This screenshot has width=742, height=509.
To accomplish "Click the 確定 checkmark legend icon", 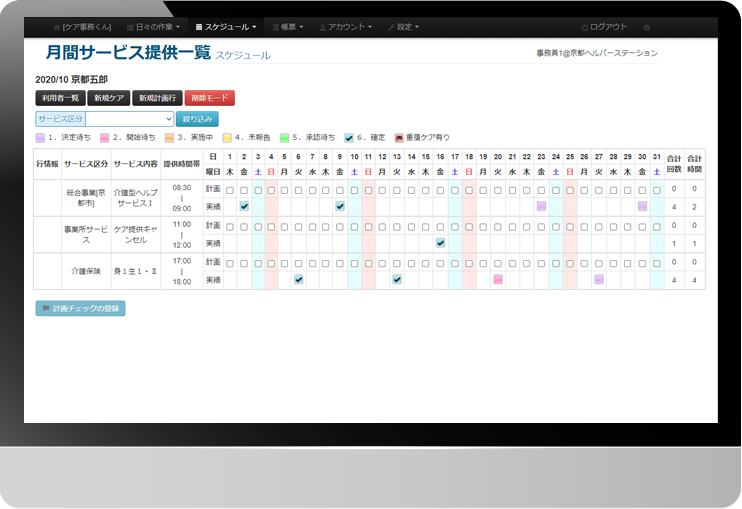I will [x=349, y=138].
